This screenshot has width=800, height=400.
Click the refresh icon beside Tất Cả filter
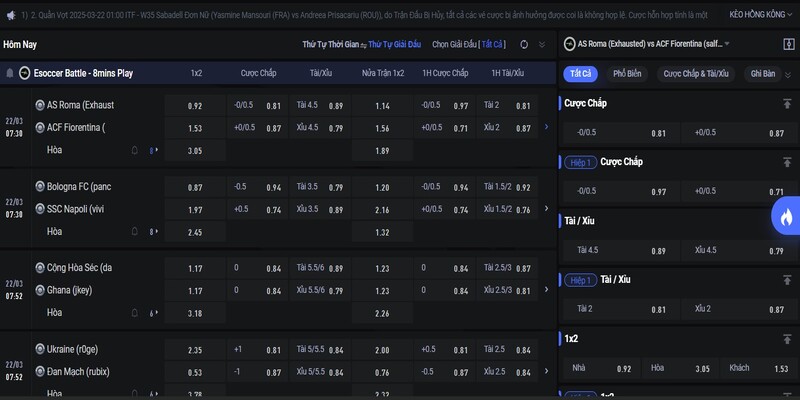(x=523, y=45)
